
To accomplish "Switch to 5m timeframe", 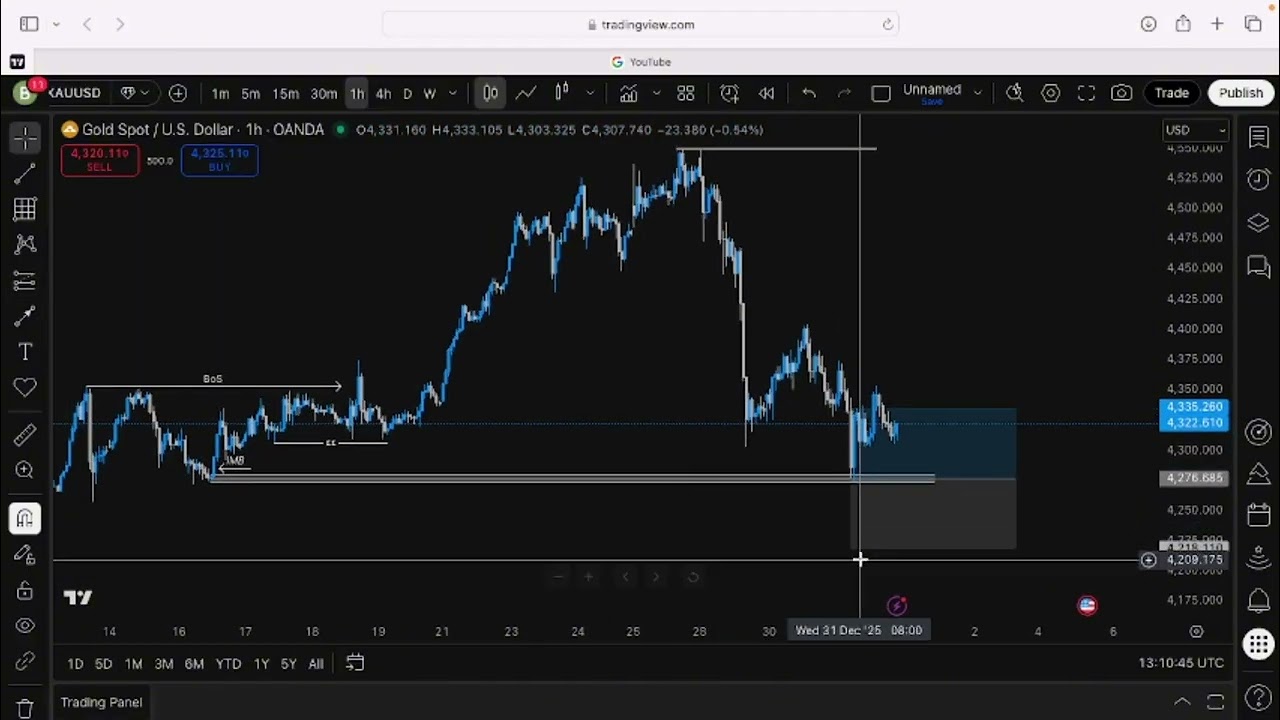I will click(x=251, y=93).
